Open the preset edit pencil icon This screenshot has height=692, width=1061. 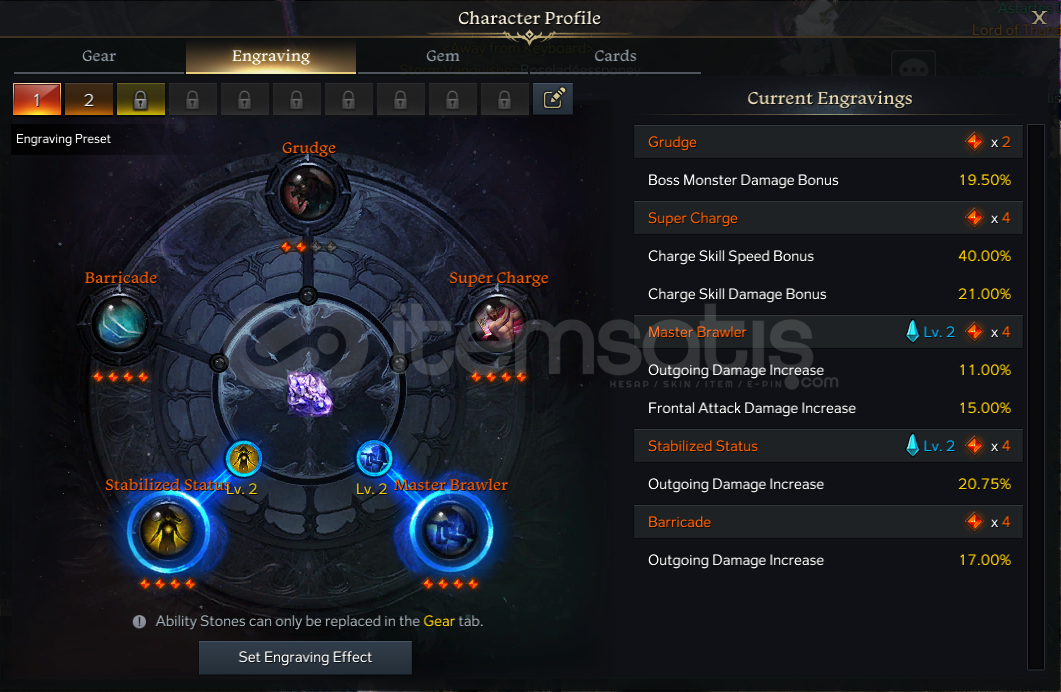point(553,99)
